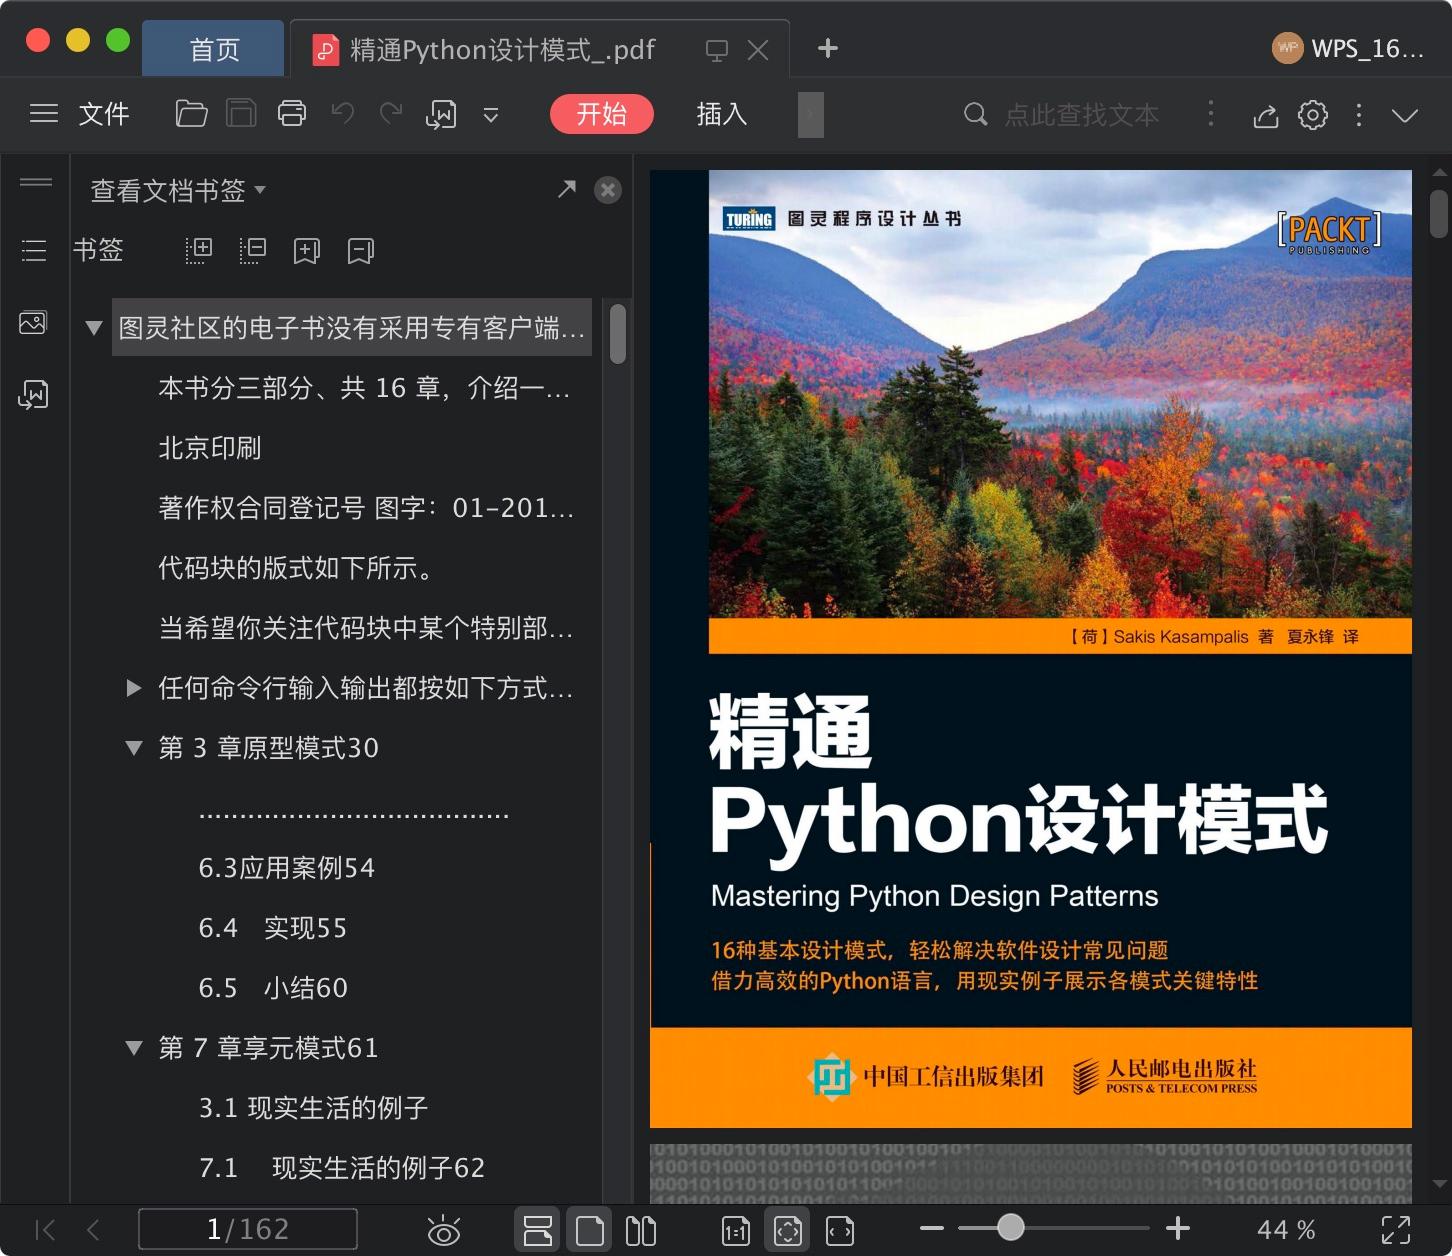1452x1256 pixels.
Task: Click the zoom slider handle
Action: pos(1011,1227)
